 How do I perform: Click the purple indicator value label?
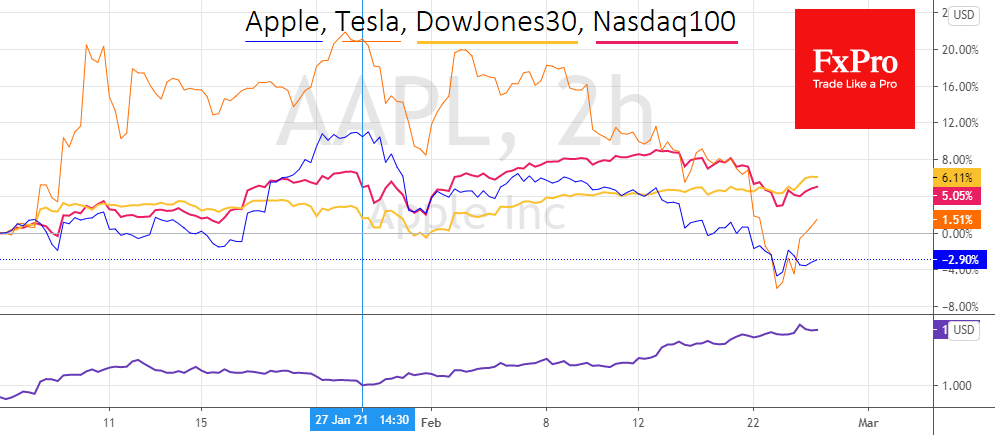[939, 330]
